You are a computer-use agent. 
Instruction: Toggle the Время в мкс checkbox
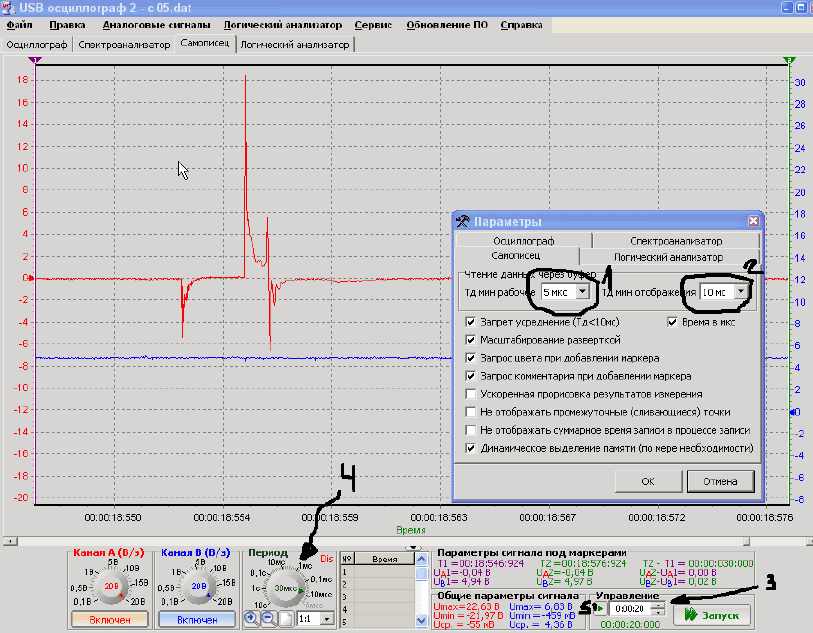(672, 322)
